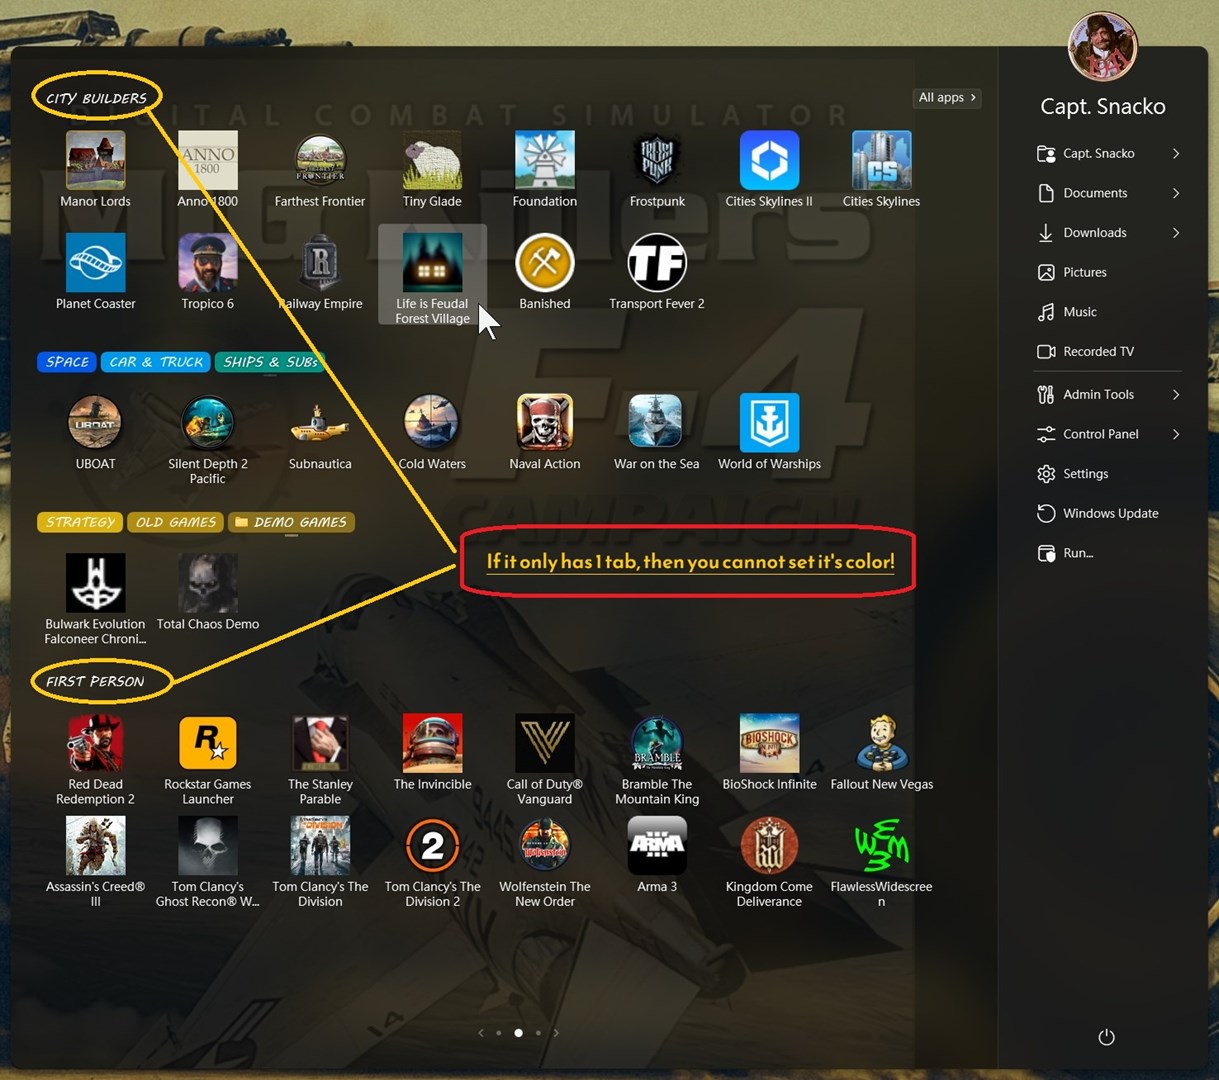Open the Frostpunk game icon
Screen dimensions: 1219x1080
point(657,161)
